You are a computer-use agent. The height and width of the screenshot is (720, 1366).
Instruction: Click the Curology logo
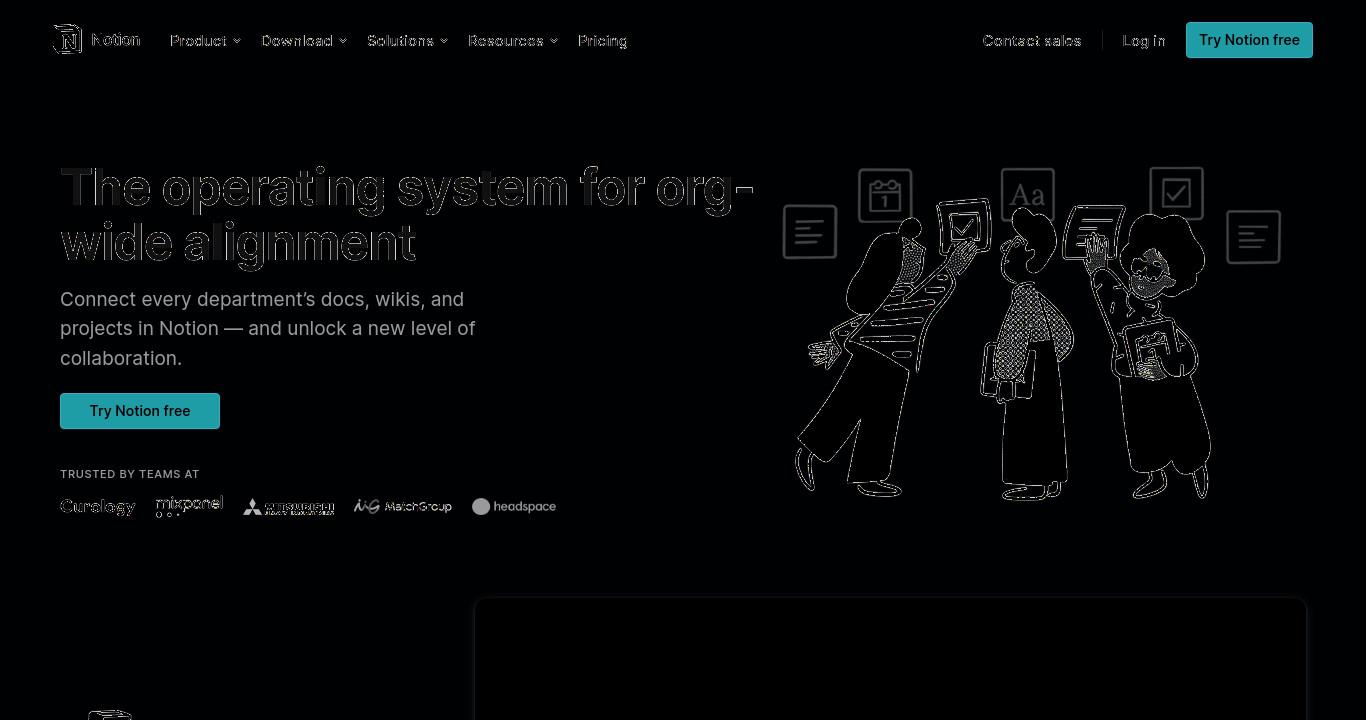pos(98,507)
